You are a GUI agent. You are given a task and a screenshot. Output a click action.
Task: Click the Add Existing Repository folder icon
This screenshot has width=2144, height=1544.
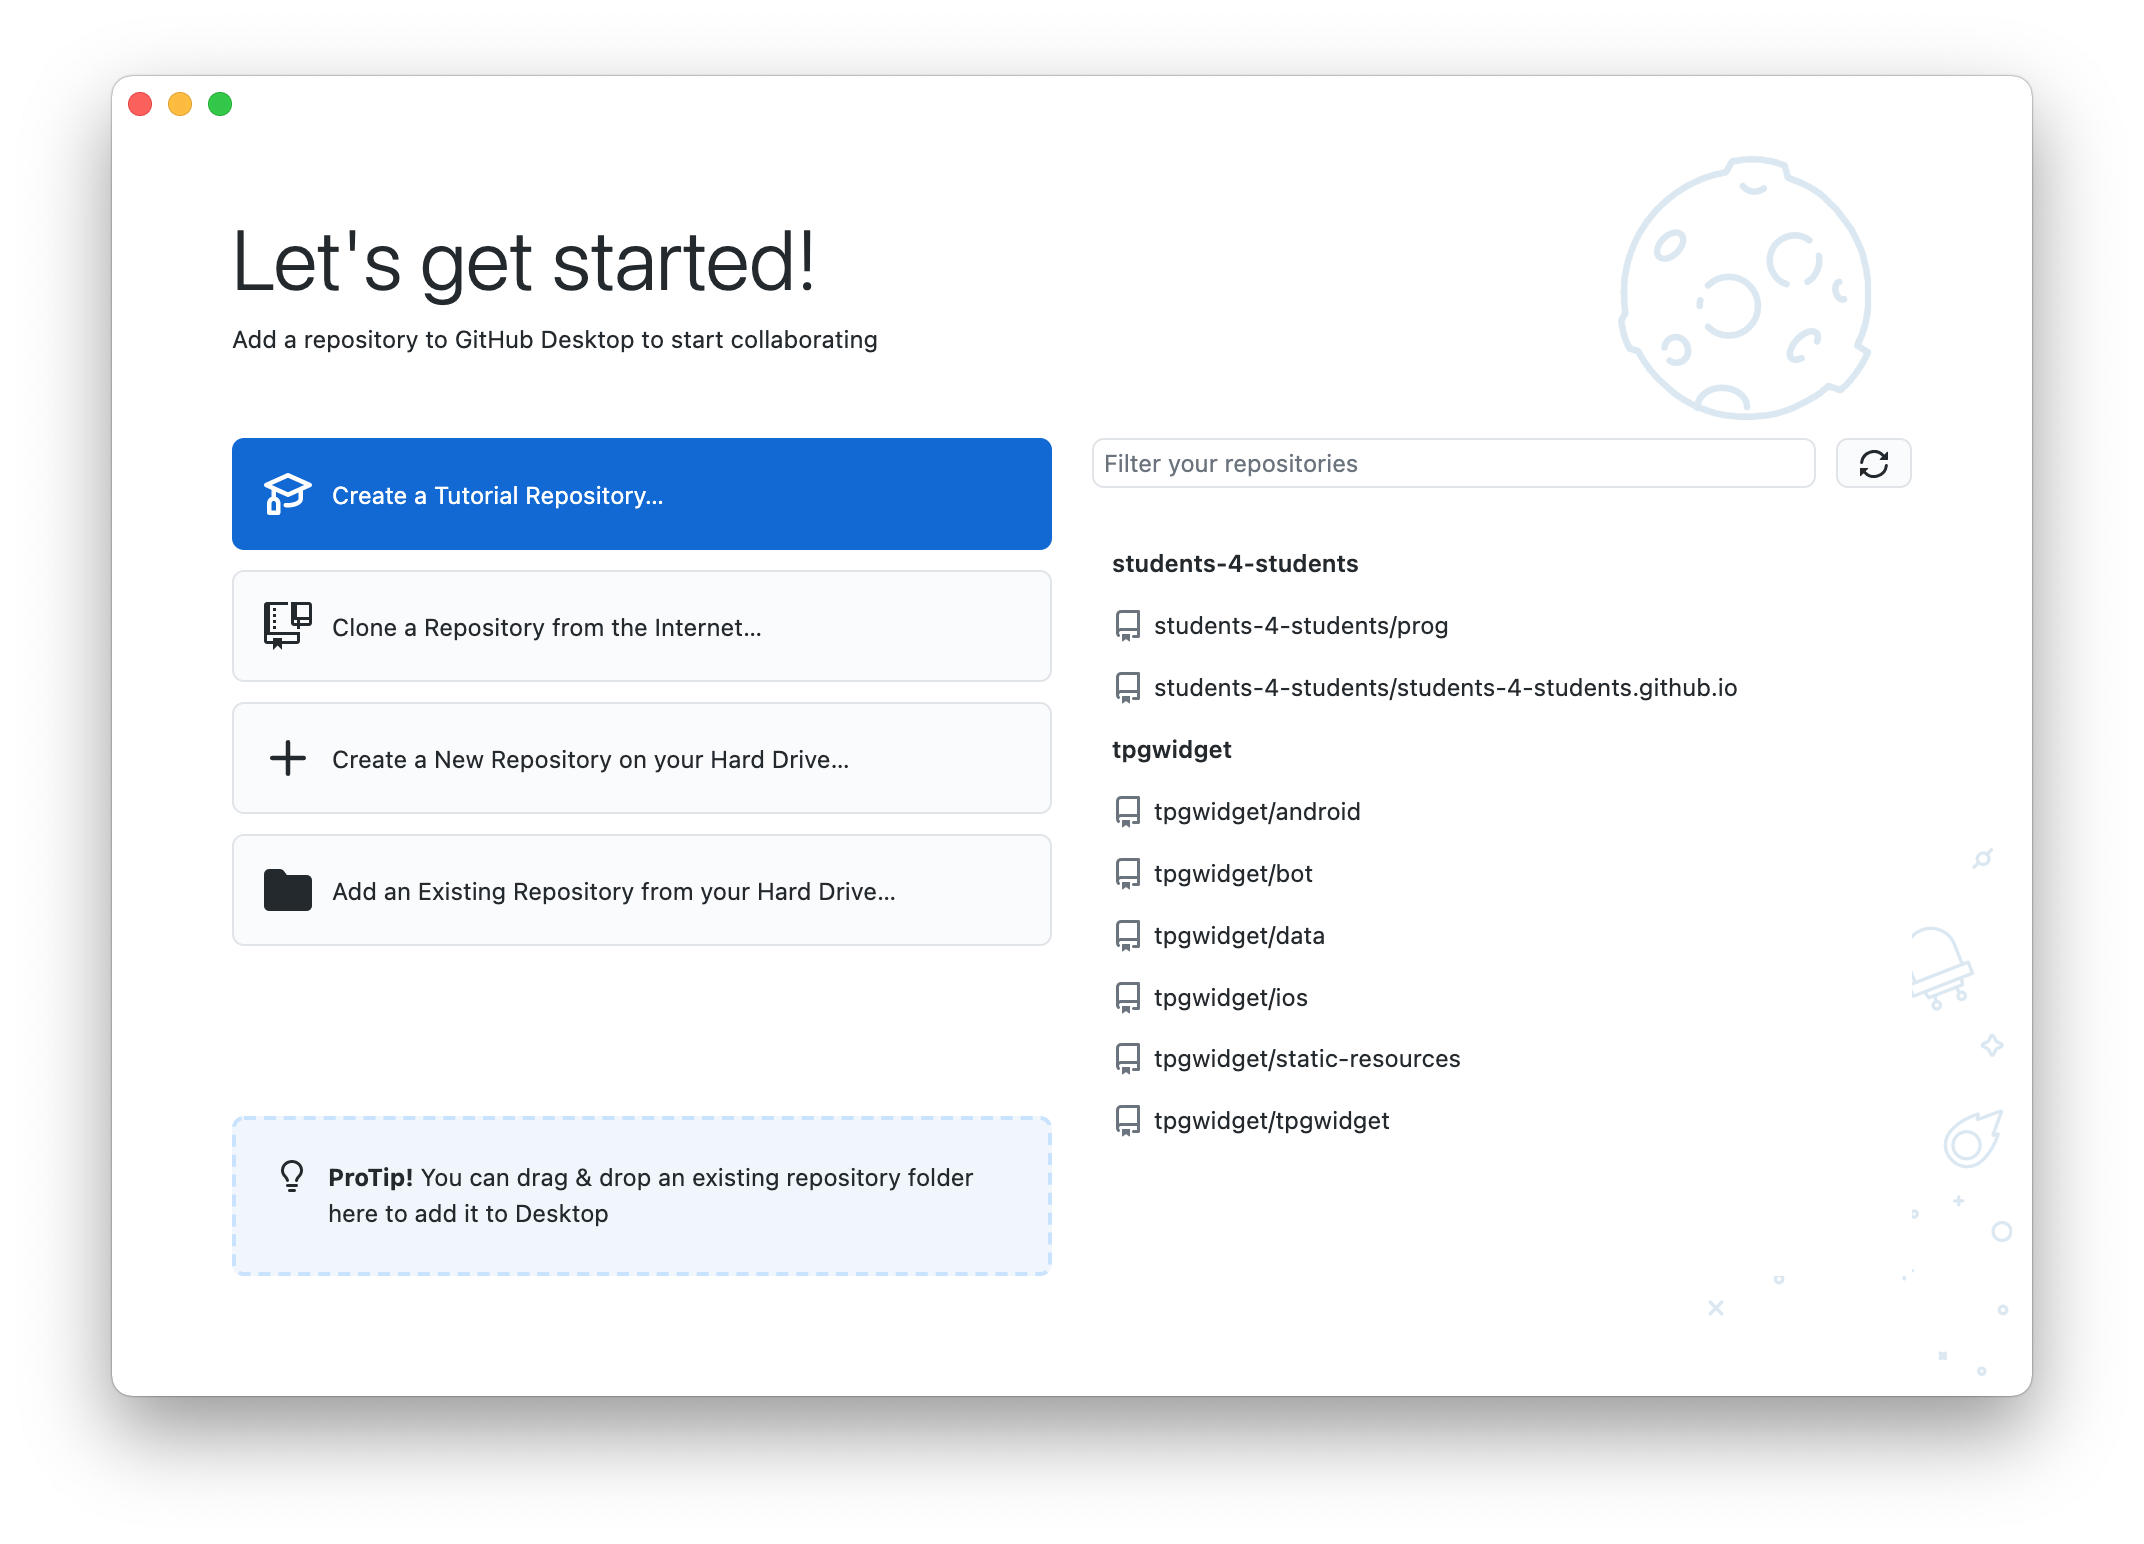click(290, 890)
